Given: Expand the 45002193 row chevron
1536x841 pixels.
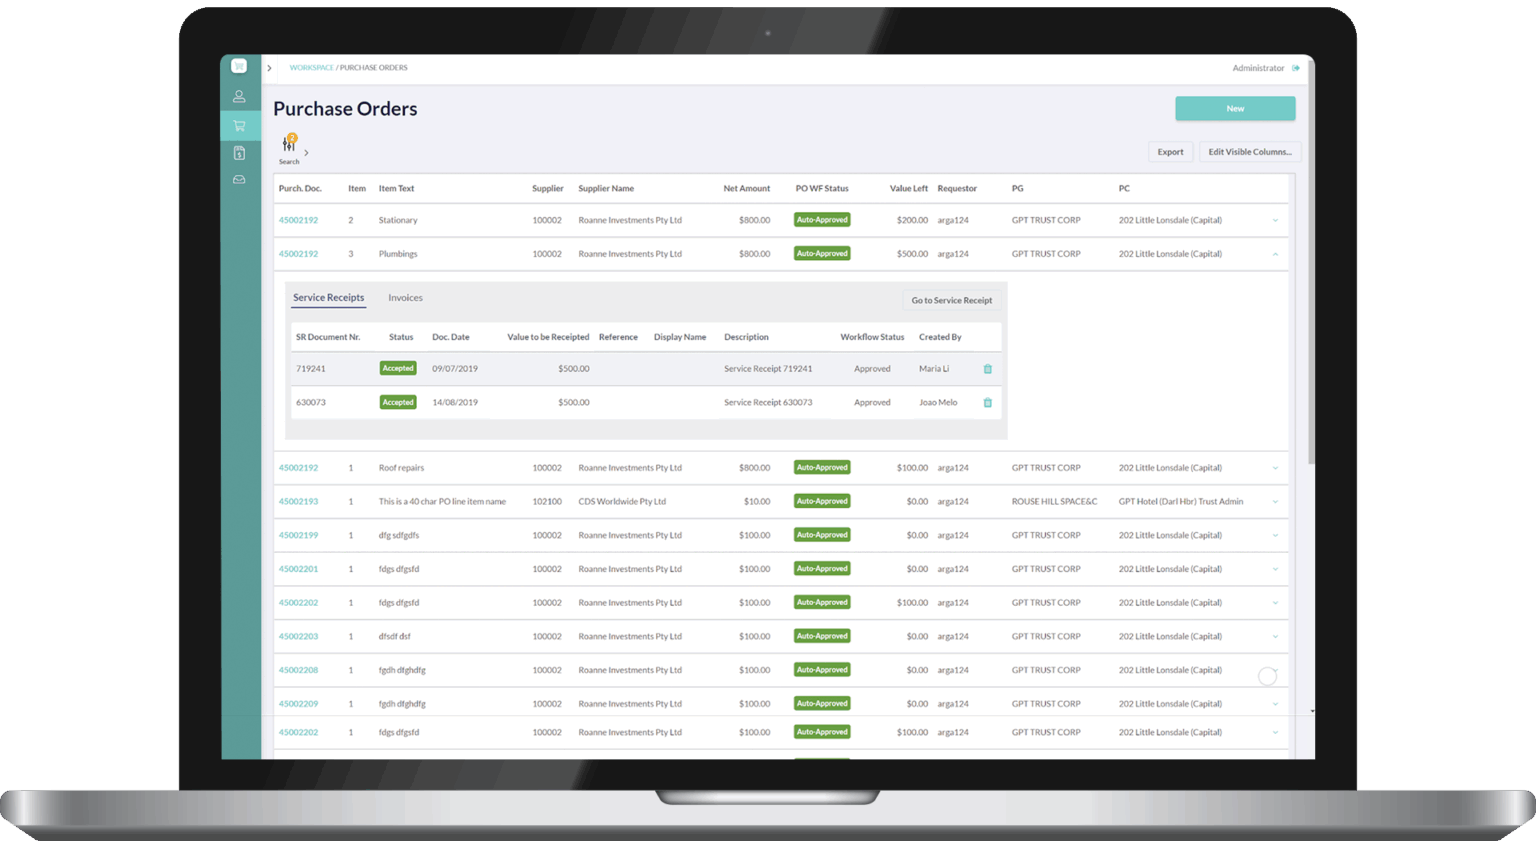Looking at the screenshot, I should coord(1275,502).
